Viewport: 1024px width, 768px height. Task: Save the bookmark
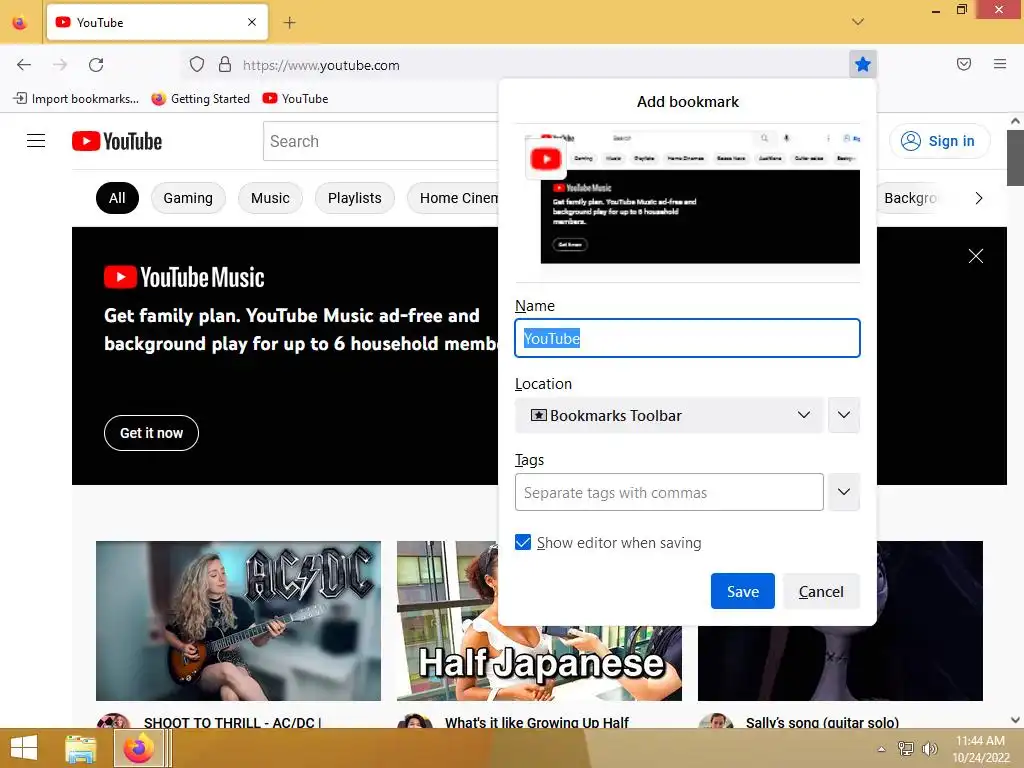(743, 592)
